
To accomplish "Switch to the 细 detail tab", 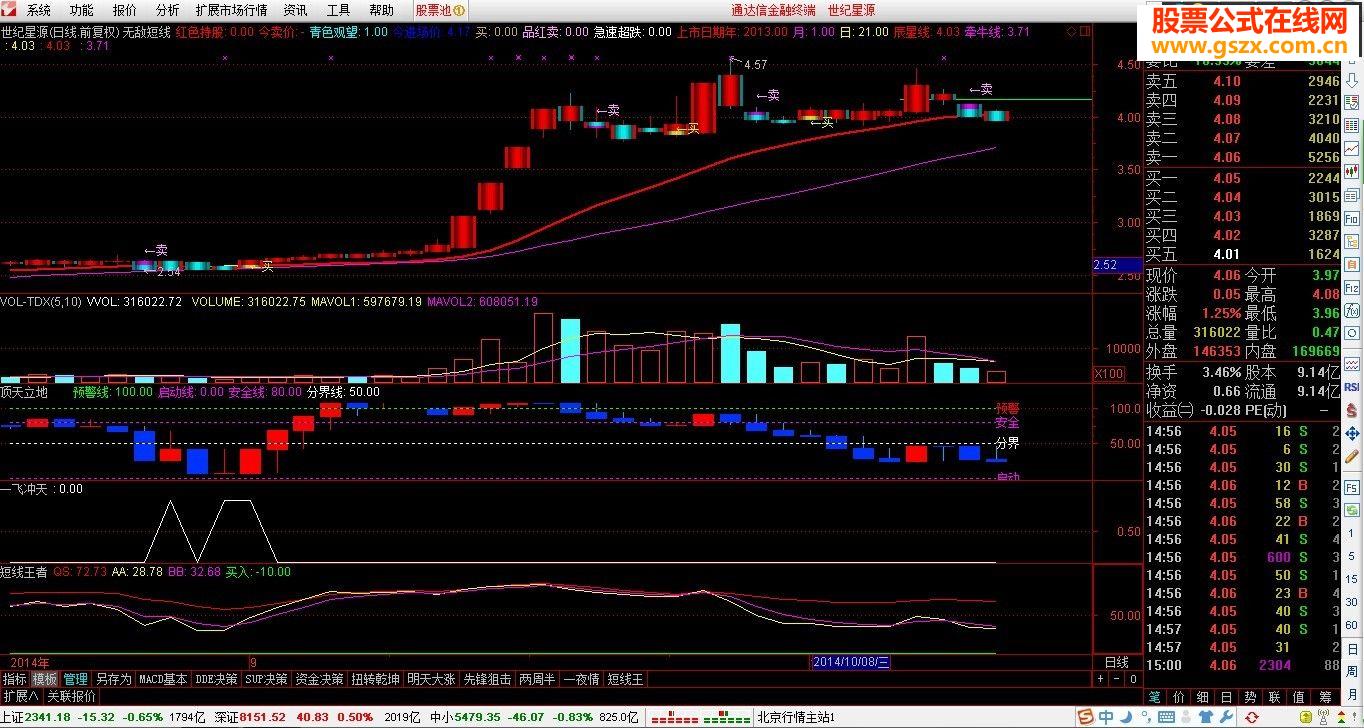I will pos(1203,697).
